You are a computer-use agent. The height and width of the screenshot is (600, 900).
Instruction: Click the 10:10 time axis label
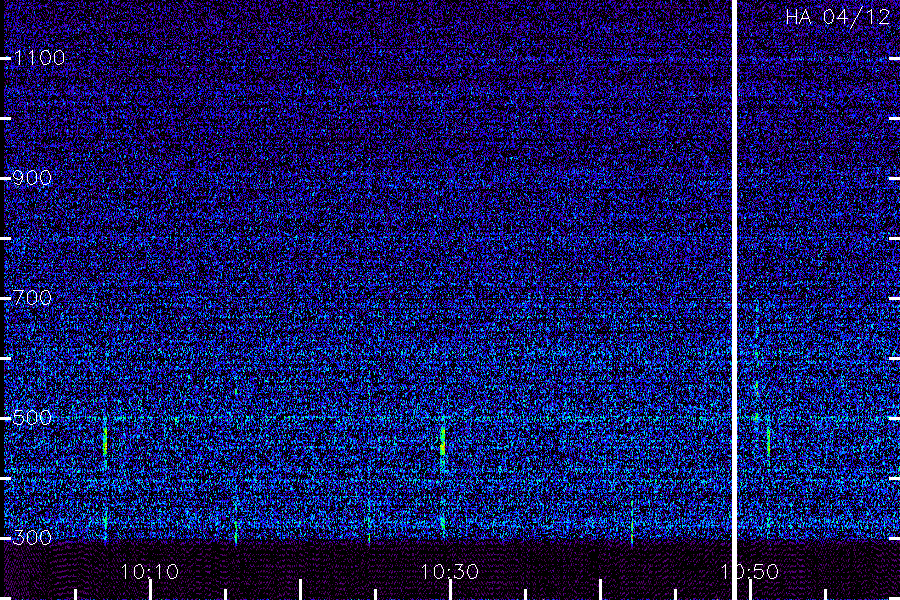150,572
